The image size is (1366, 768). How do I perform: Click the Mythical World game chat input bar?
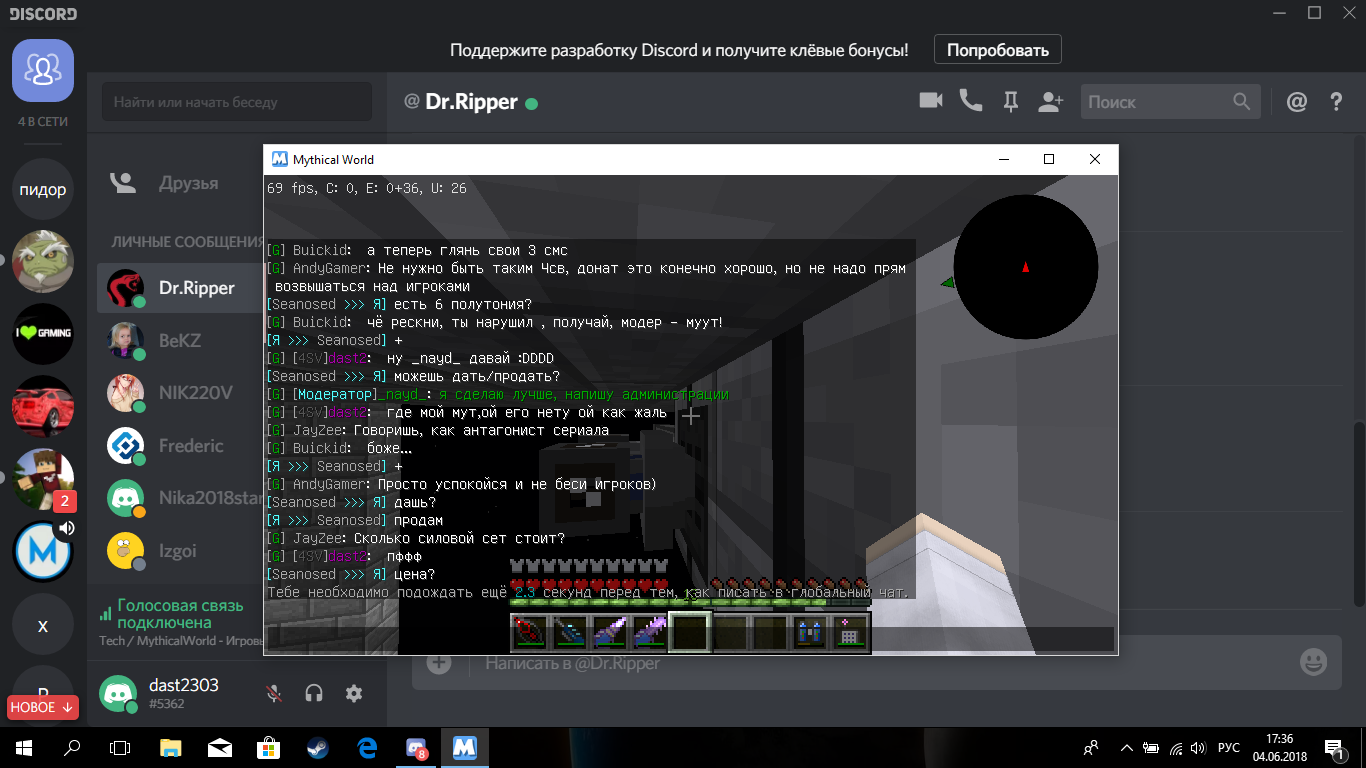click(690, 640)
